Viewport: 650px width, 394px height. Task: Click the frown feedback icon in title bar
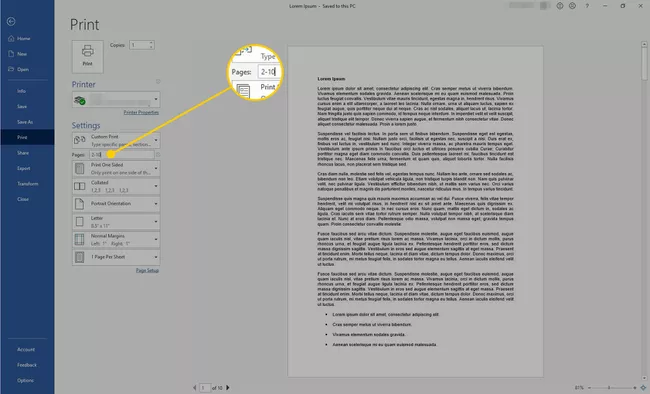[572, 6]
